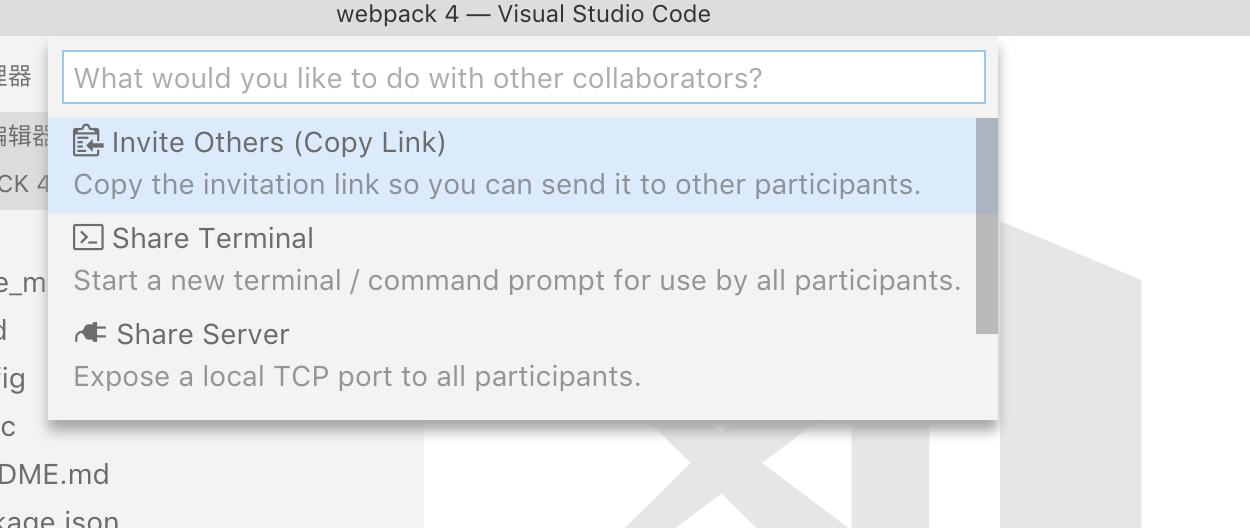Open the README.md file in explorer
Image resolution: width=1250 pixels, height=528 pixels.
coord(54,474)
